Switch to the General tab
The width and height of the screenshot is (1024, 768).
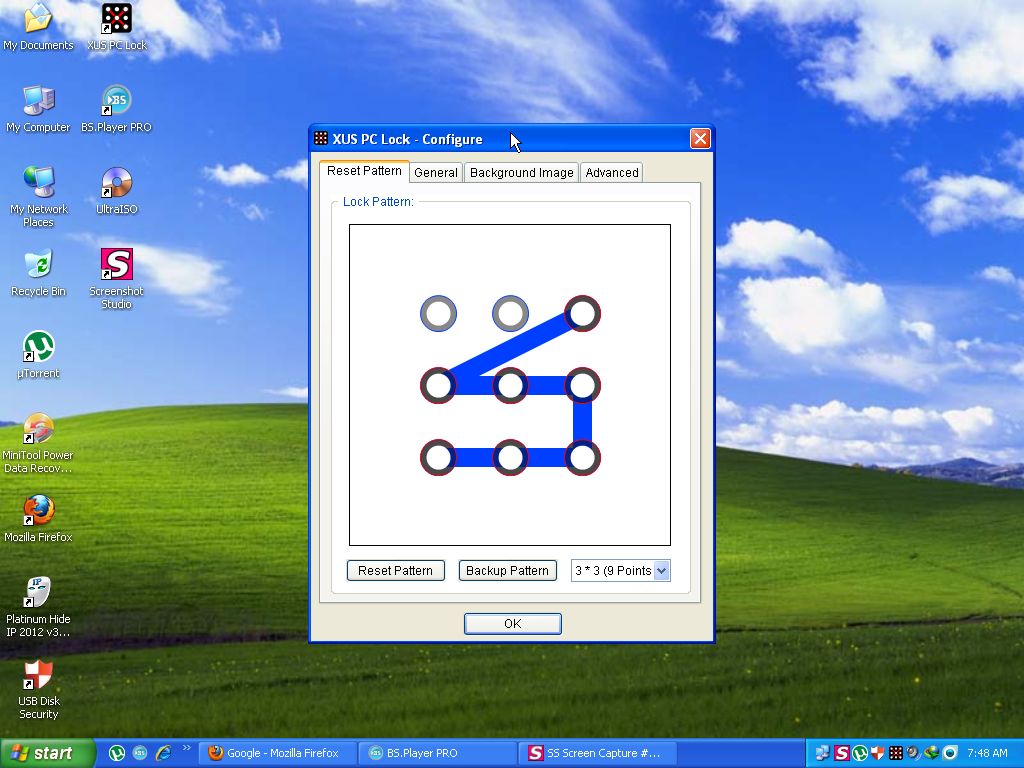(436, 173)
